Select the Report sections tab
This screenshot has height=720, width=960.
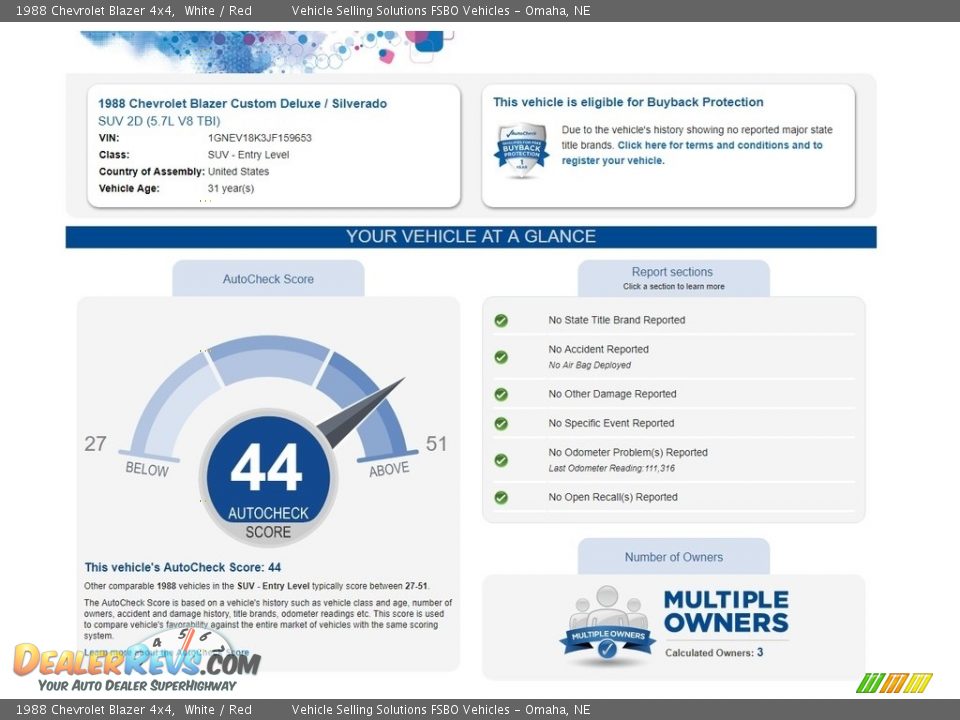tap(673, 278)
